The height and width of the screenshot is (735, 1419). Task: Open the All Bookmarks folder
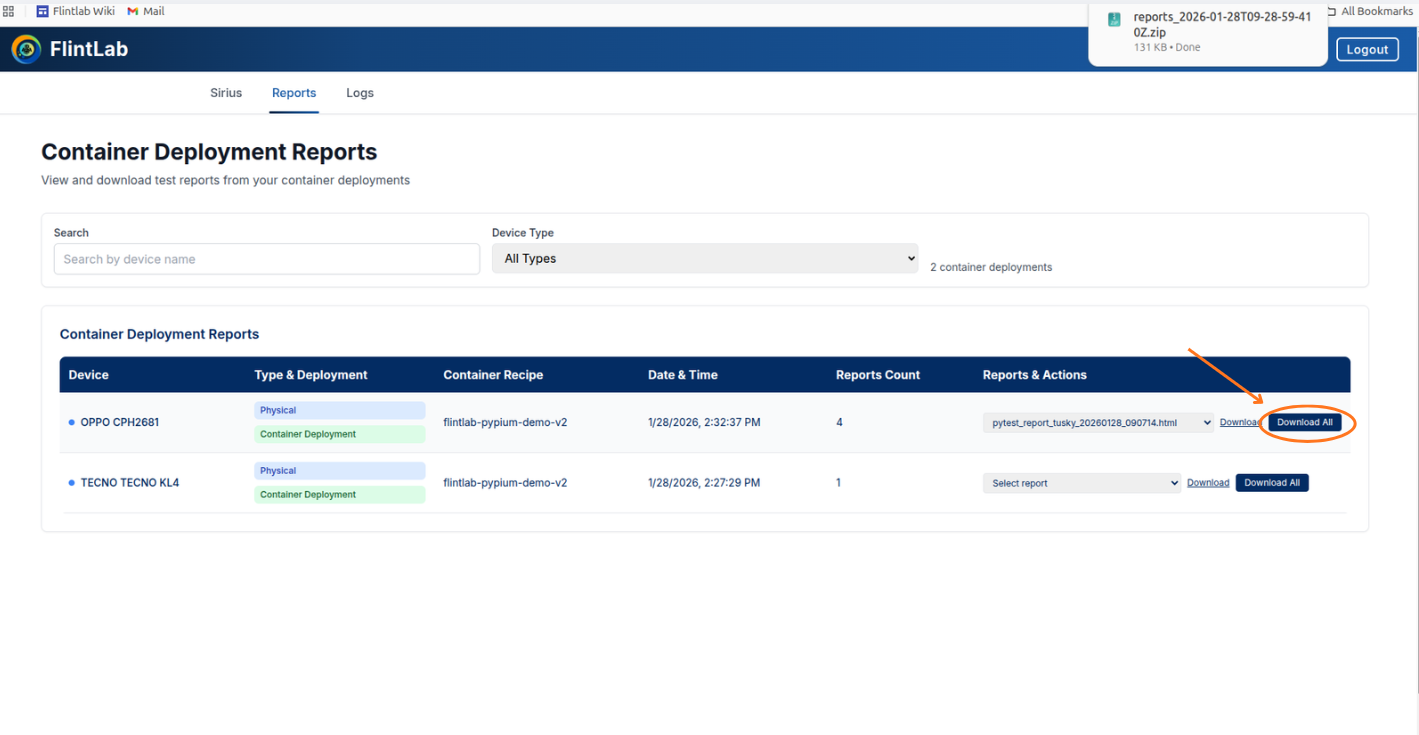pyautogui.click(x=1369, y=11)
